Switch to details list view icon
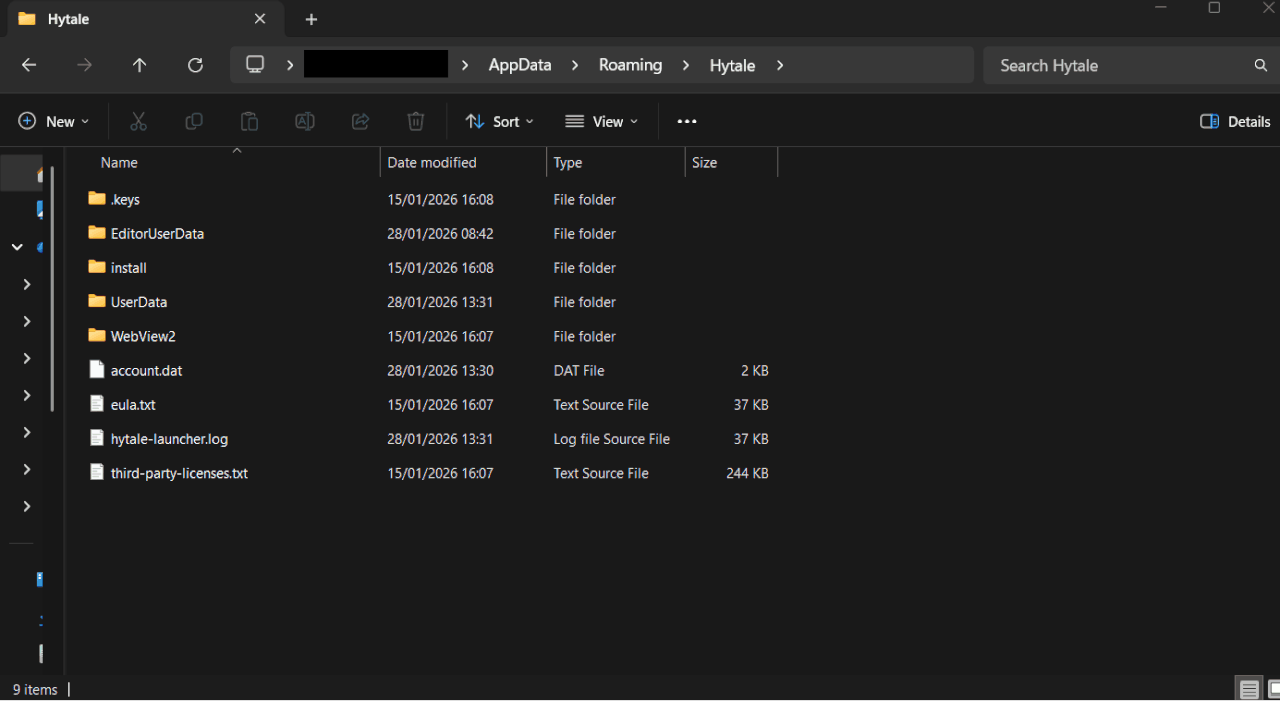The height and width of the screenshot is (701, 1280). pos(1249,689)
